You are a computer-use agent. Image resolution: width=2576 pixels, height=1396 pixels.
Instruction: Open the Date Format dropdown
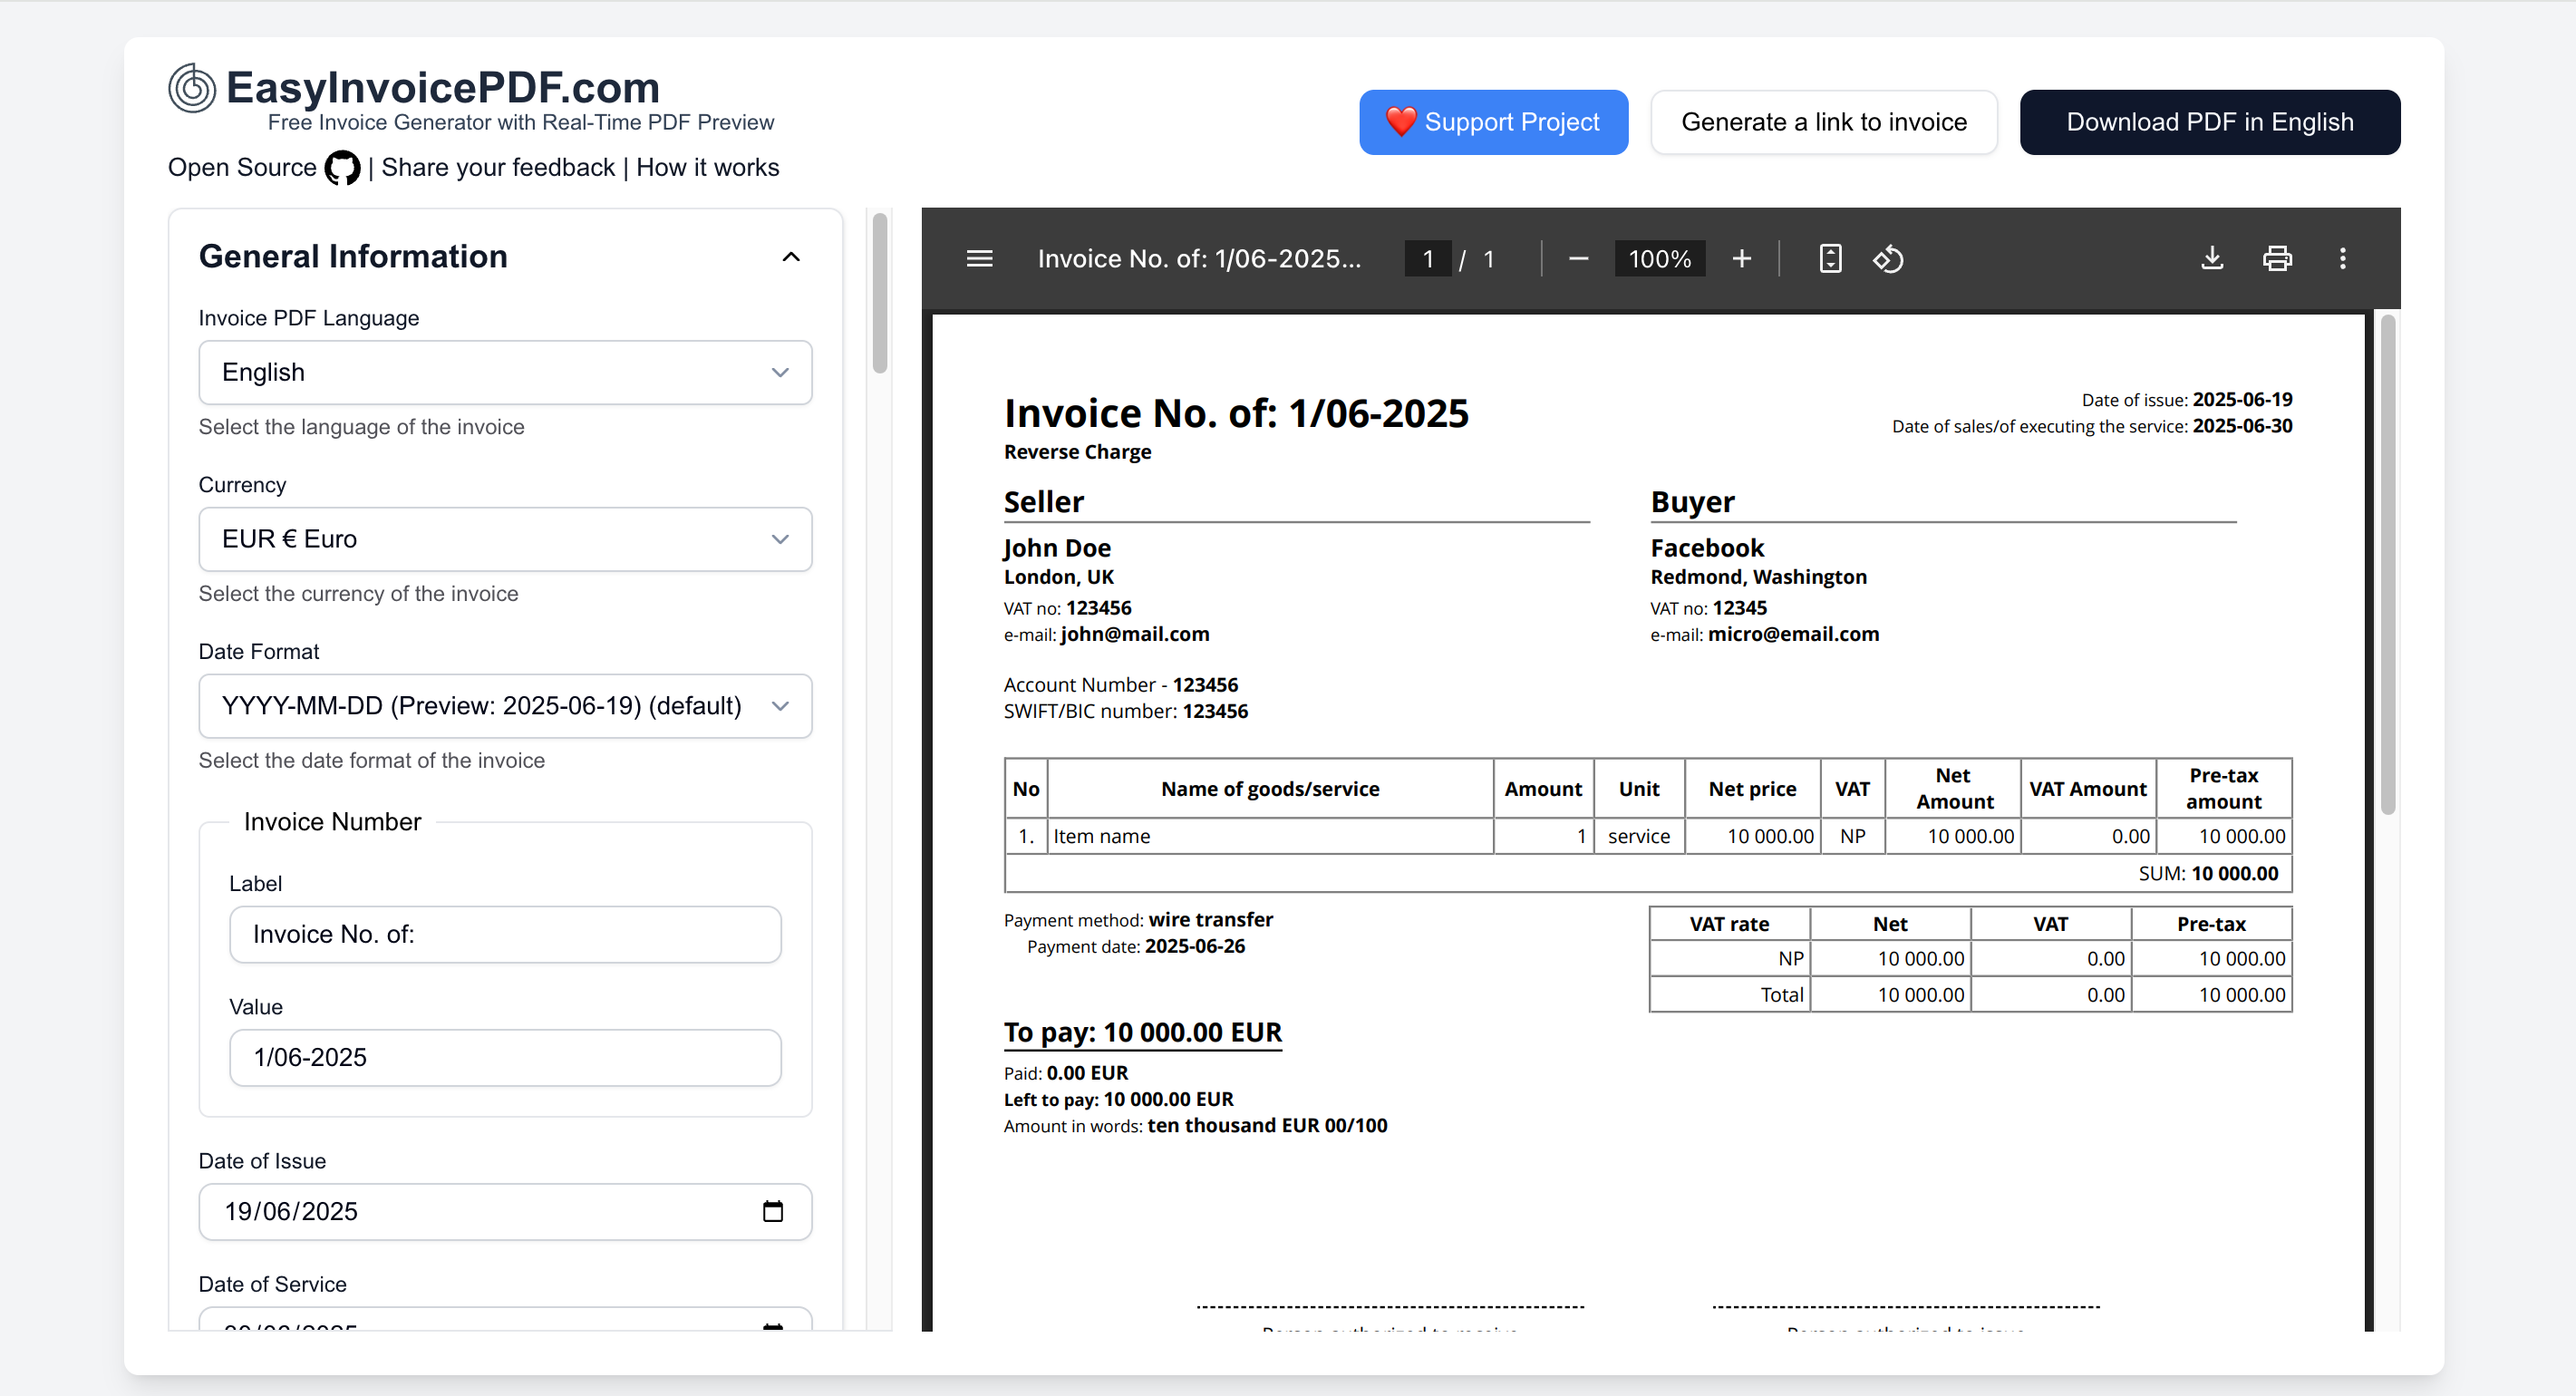click(505, 706)
